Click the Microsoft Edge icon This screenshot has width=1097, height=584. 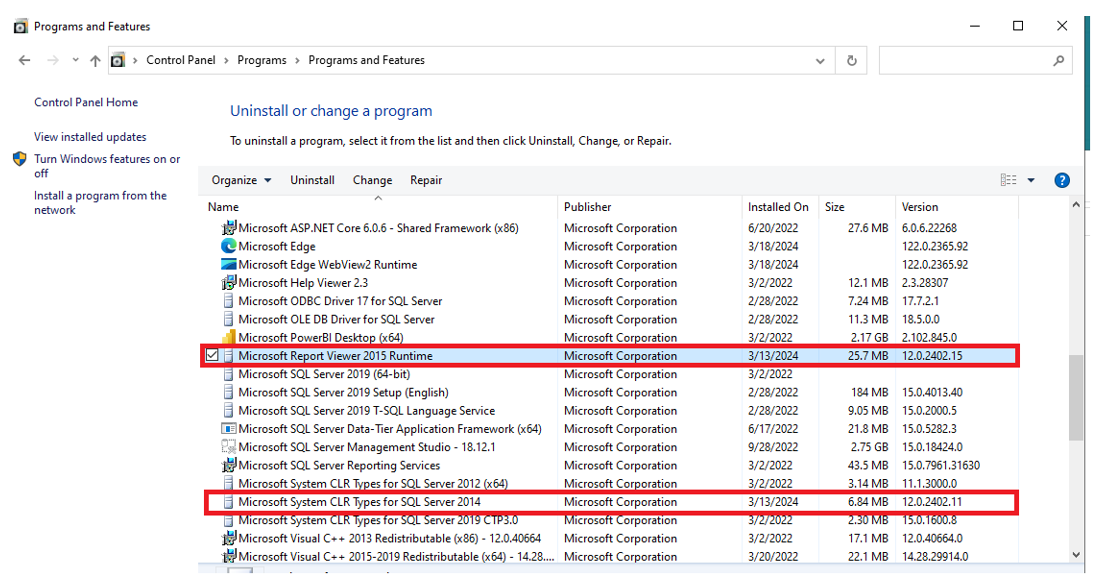click(x=229, y=246)
